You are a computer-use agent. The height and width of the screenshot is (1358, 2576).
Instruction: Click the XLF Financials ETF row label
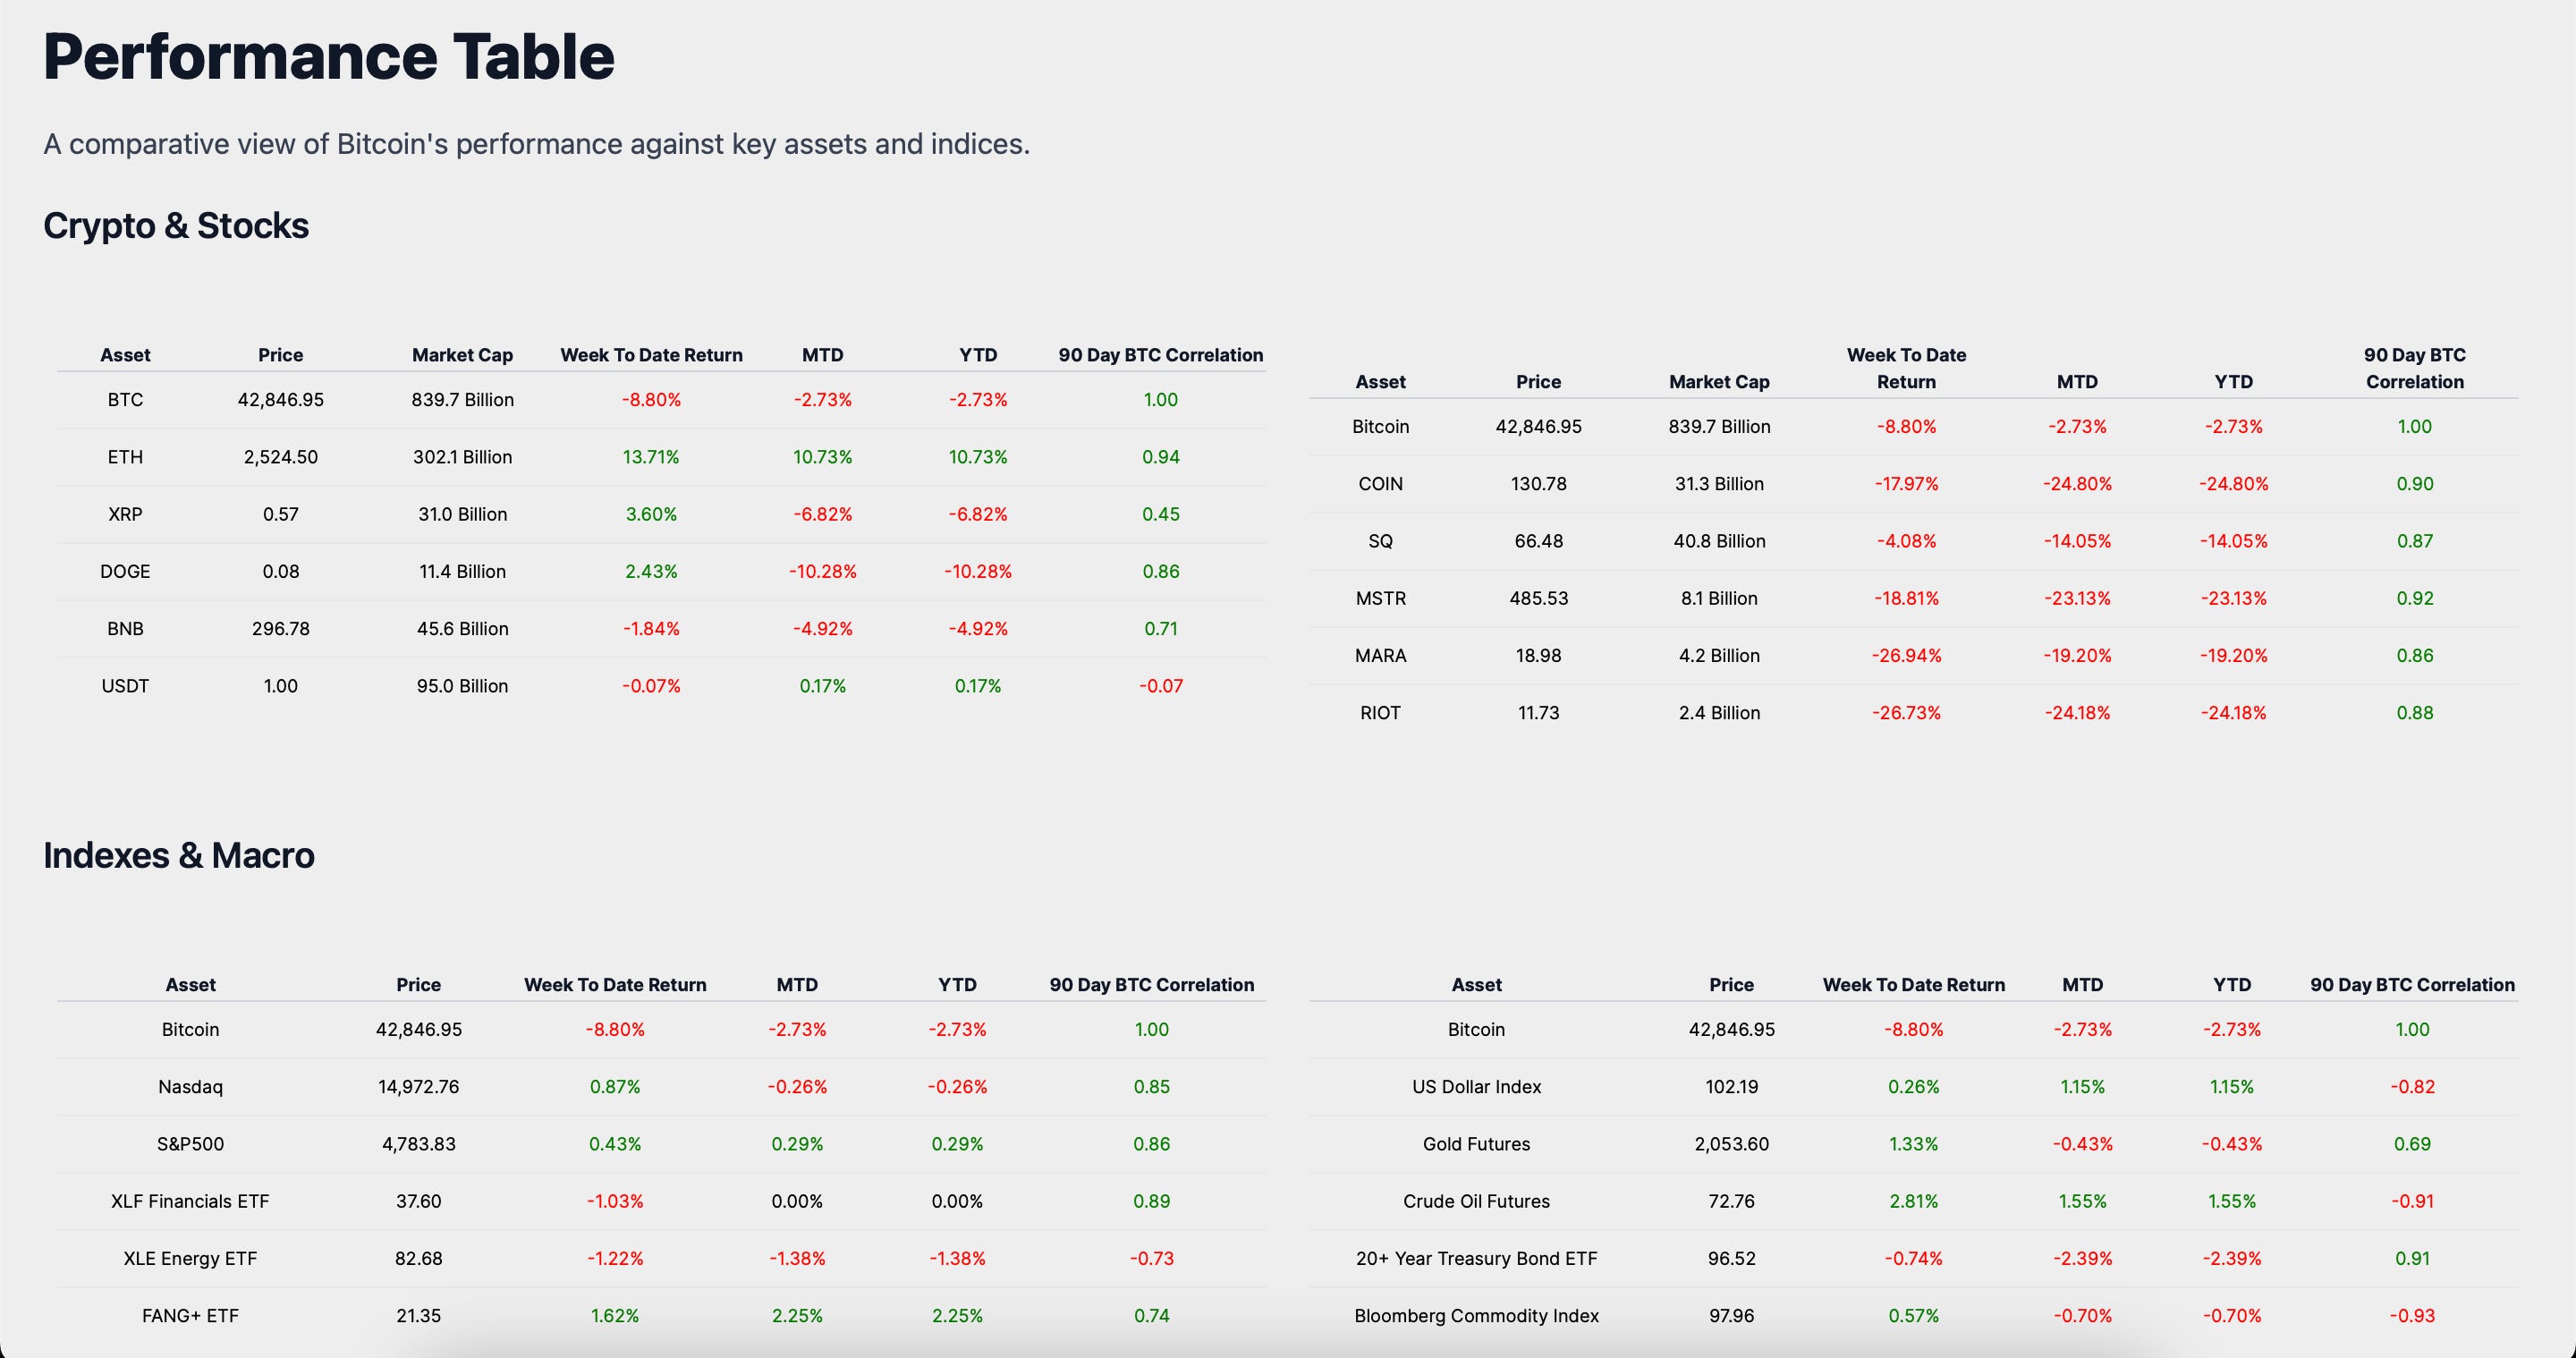[x=190, y=1201]
